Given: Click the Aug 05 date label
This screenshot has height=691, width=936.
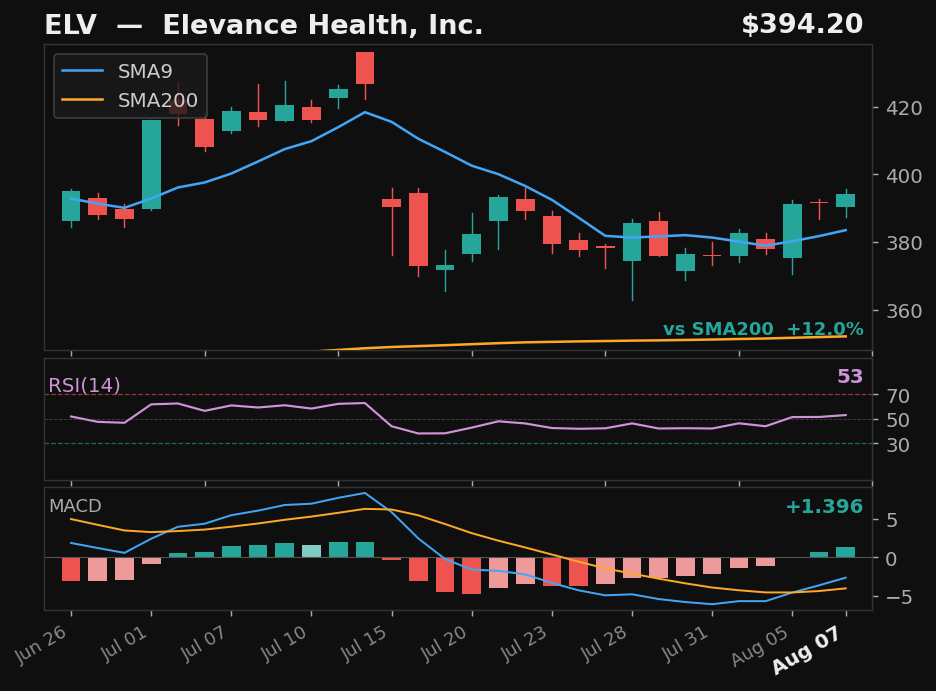Looking at the screenshot, I should pyautogui.click(x=759, y=645).
